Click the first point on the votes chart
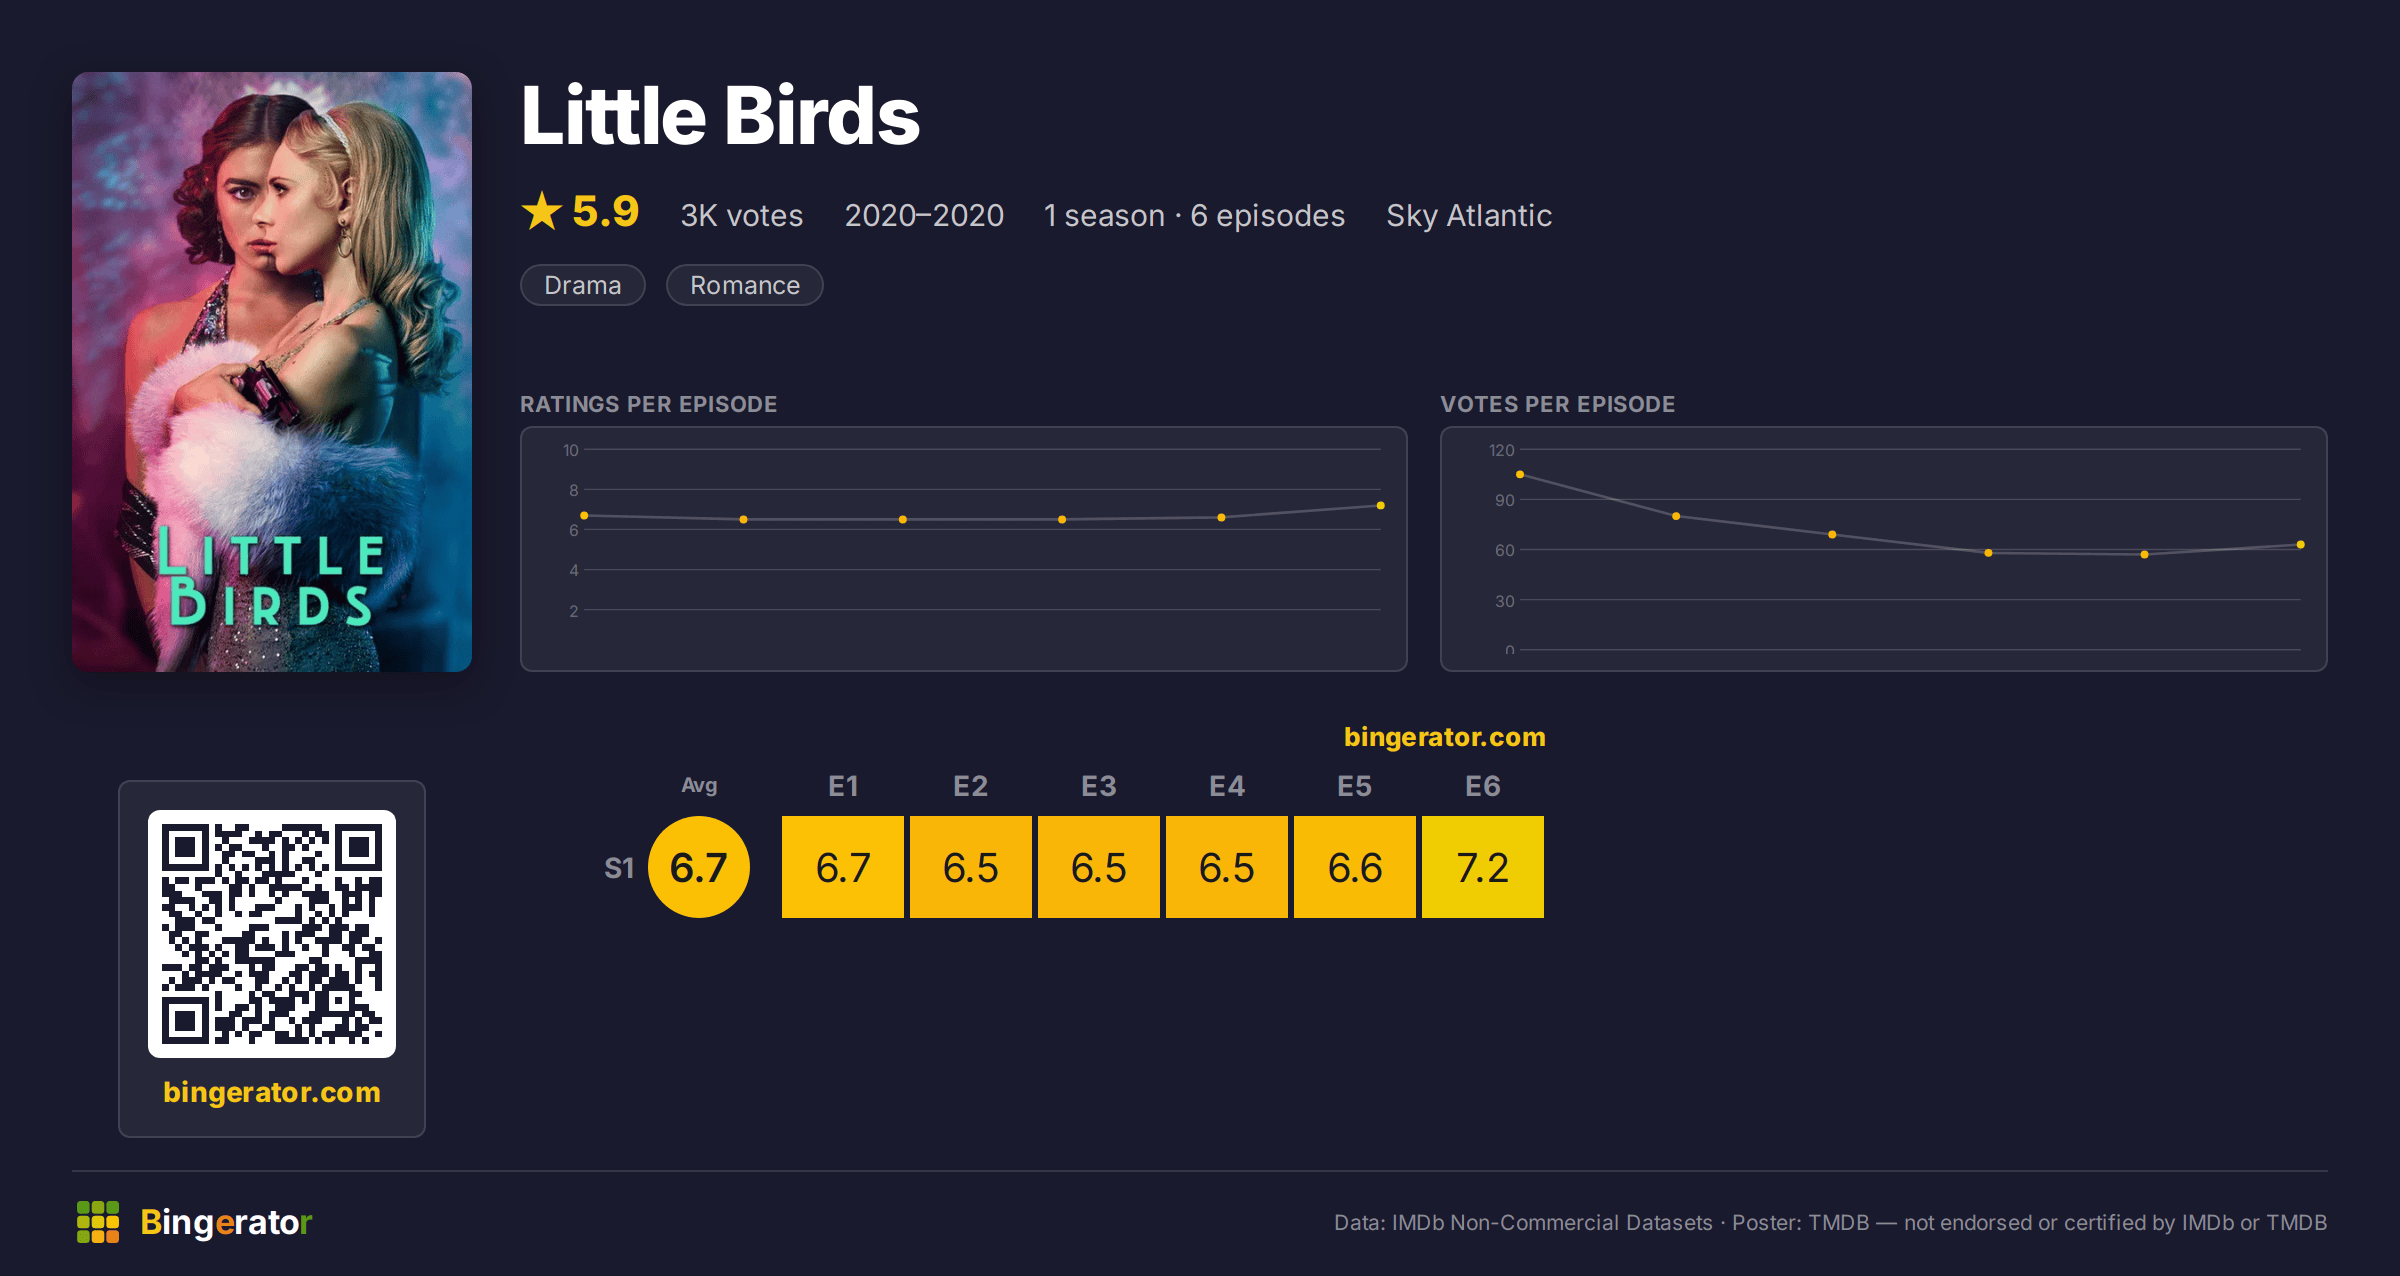 point(1520,475)
